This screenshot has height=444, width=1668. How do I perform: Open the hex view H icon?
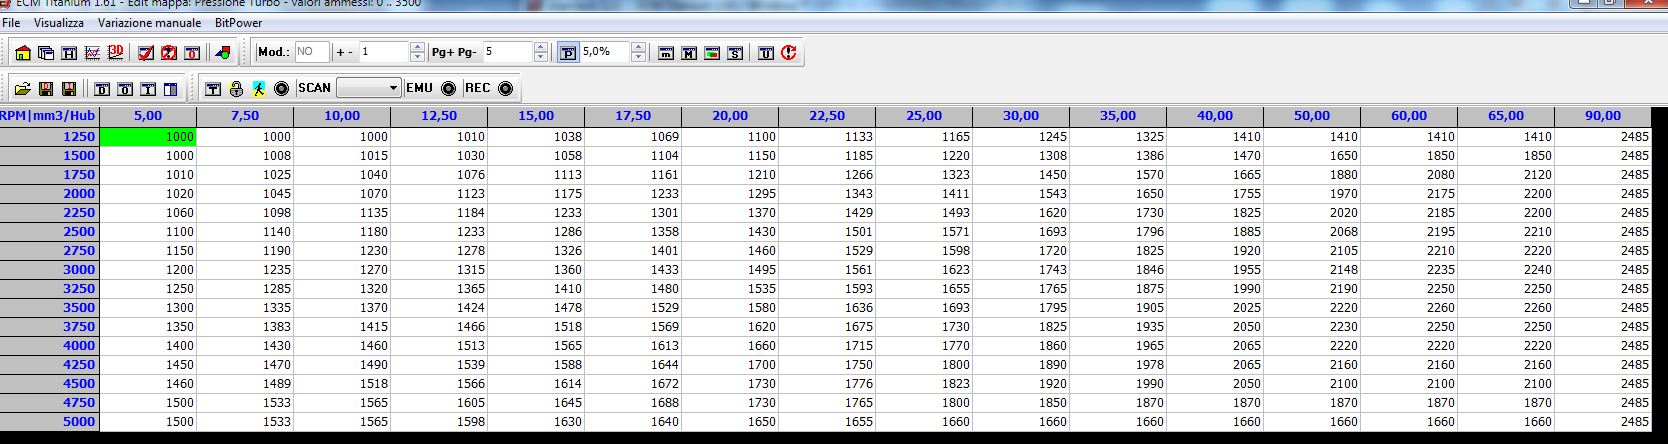pyautogui.click(x=69, y=53)
